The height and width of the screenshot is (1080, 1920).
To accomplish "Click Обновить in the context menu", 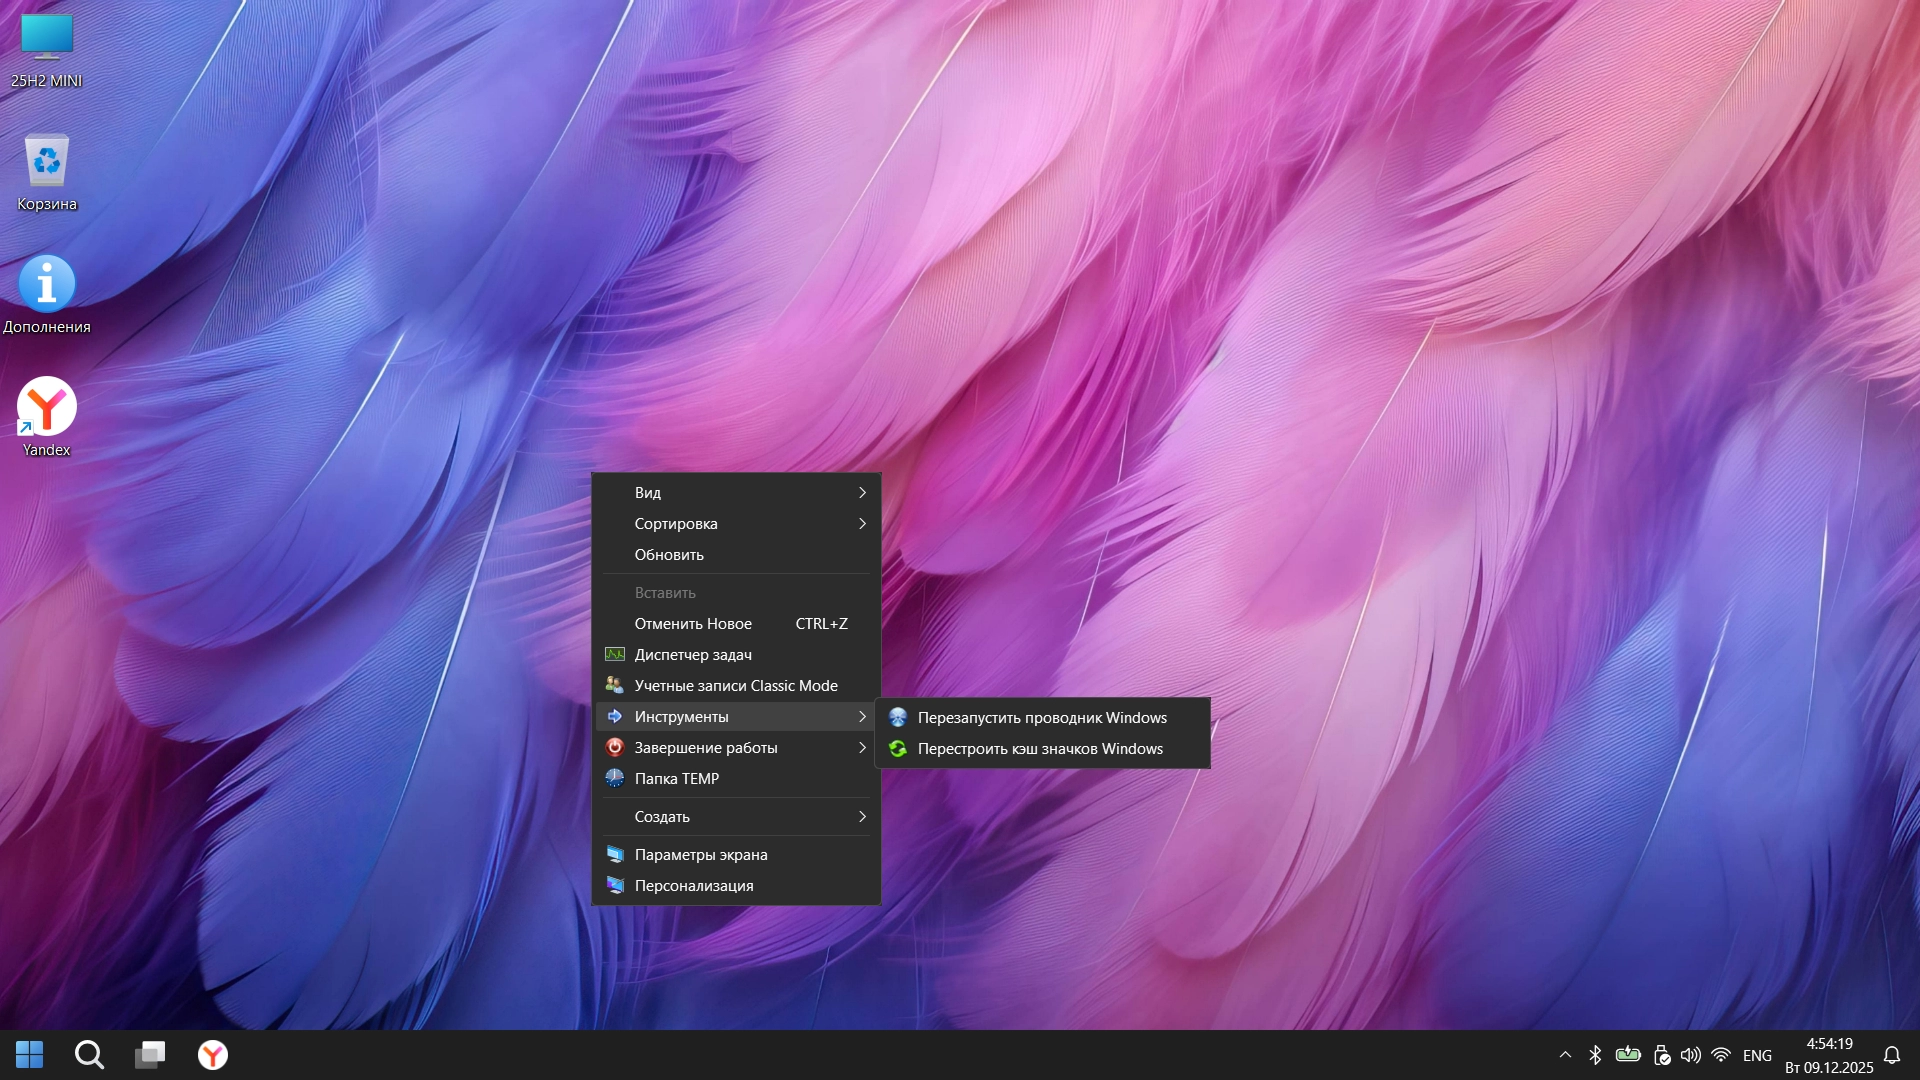I will (x=669, y=555).
